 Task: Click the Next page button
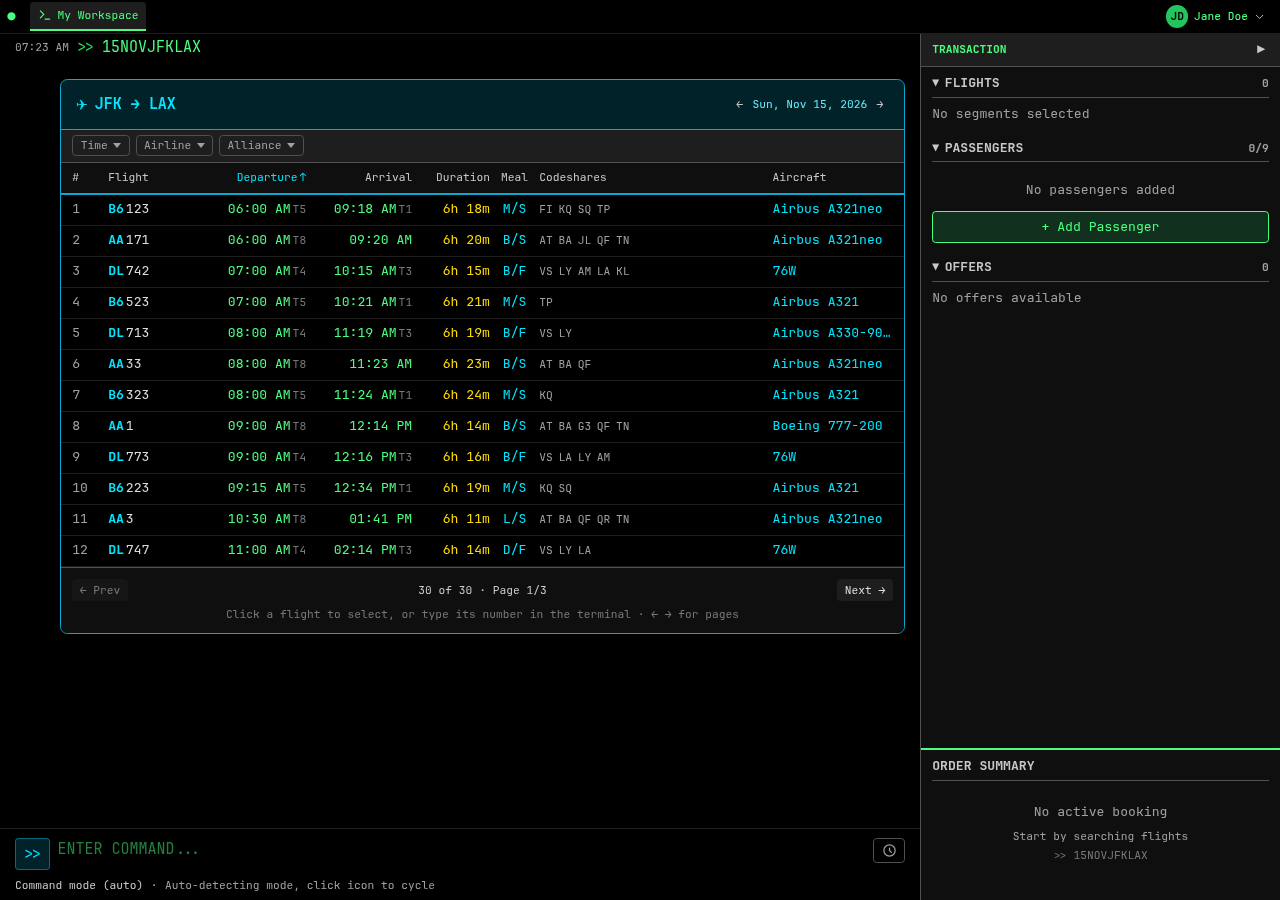(x=865, y=590)
